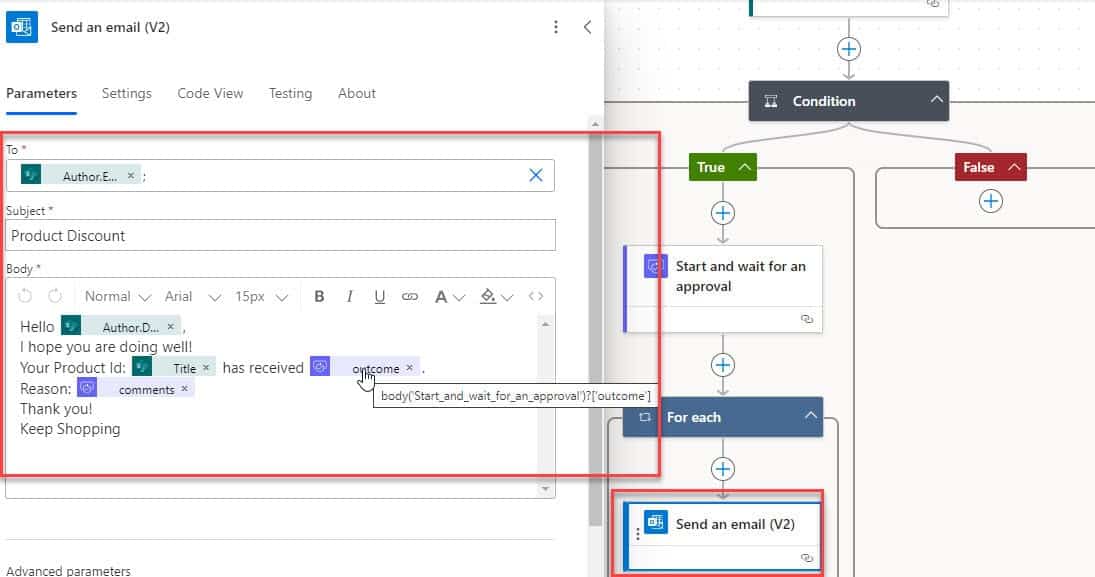The width and height of the screenshot is (1095, 577).
Task: Open the Normal paragraph style dropdown
Action: [117, 297]
